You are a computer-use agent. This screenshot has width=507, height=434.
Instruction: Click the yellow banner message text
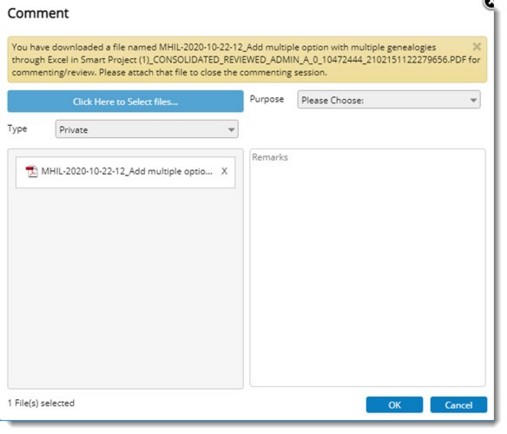point(246,60)
